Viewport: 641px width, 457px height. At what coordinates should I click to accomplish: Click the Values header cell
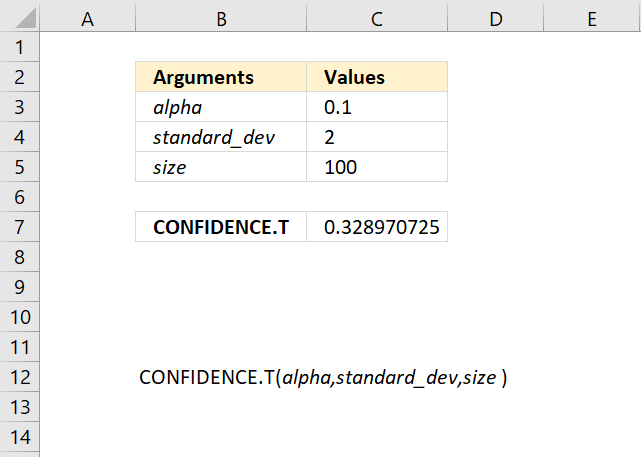[x=377, y=77]
